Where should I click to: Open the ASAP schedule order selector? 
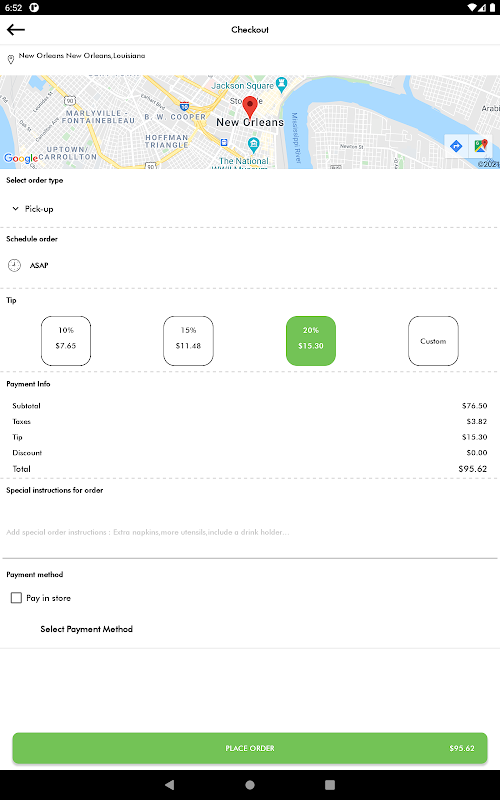[29, 265]
